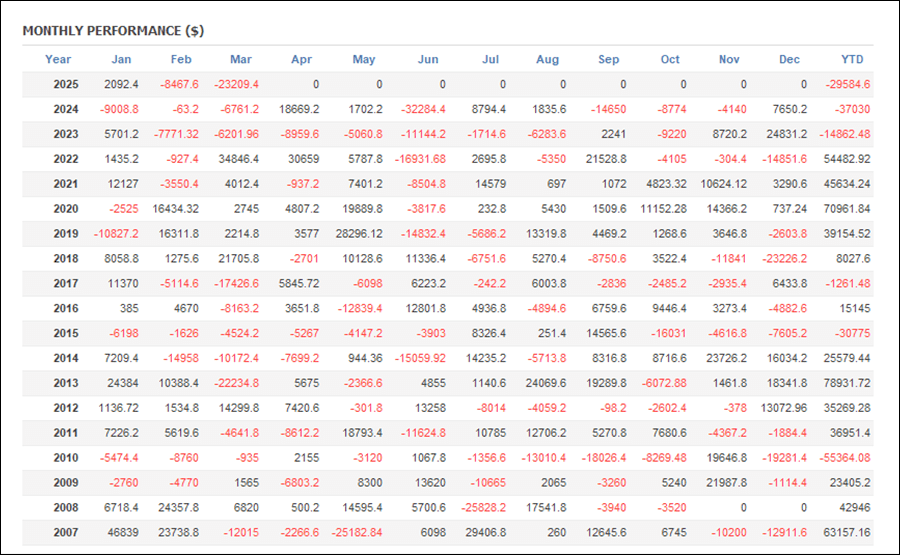Click the 2007 May value -25182.84
Image resolution: width=900 pixels, height=555 pixels.
(x=357, y=532)
